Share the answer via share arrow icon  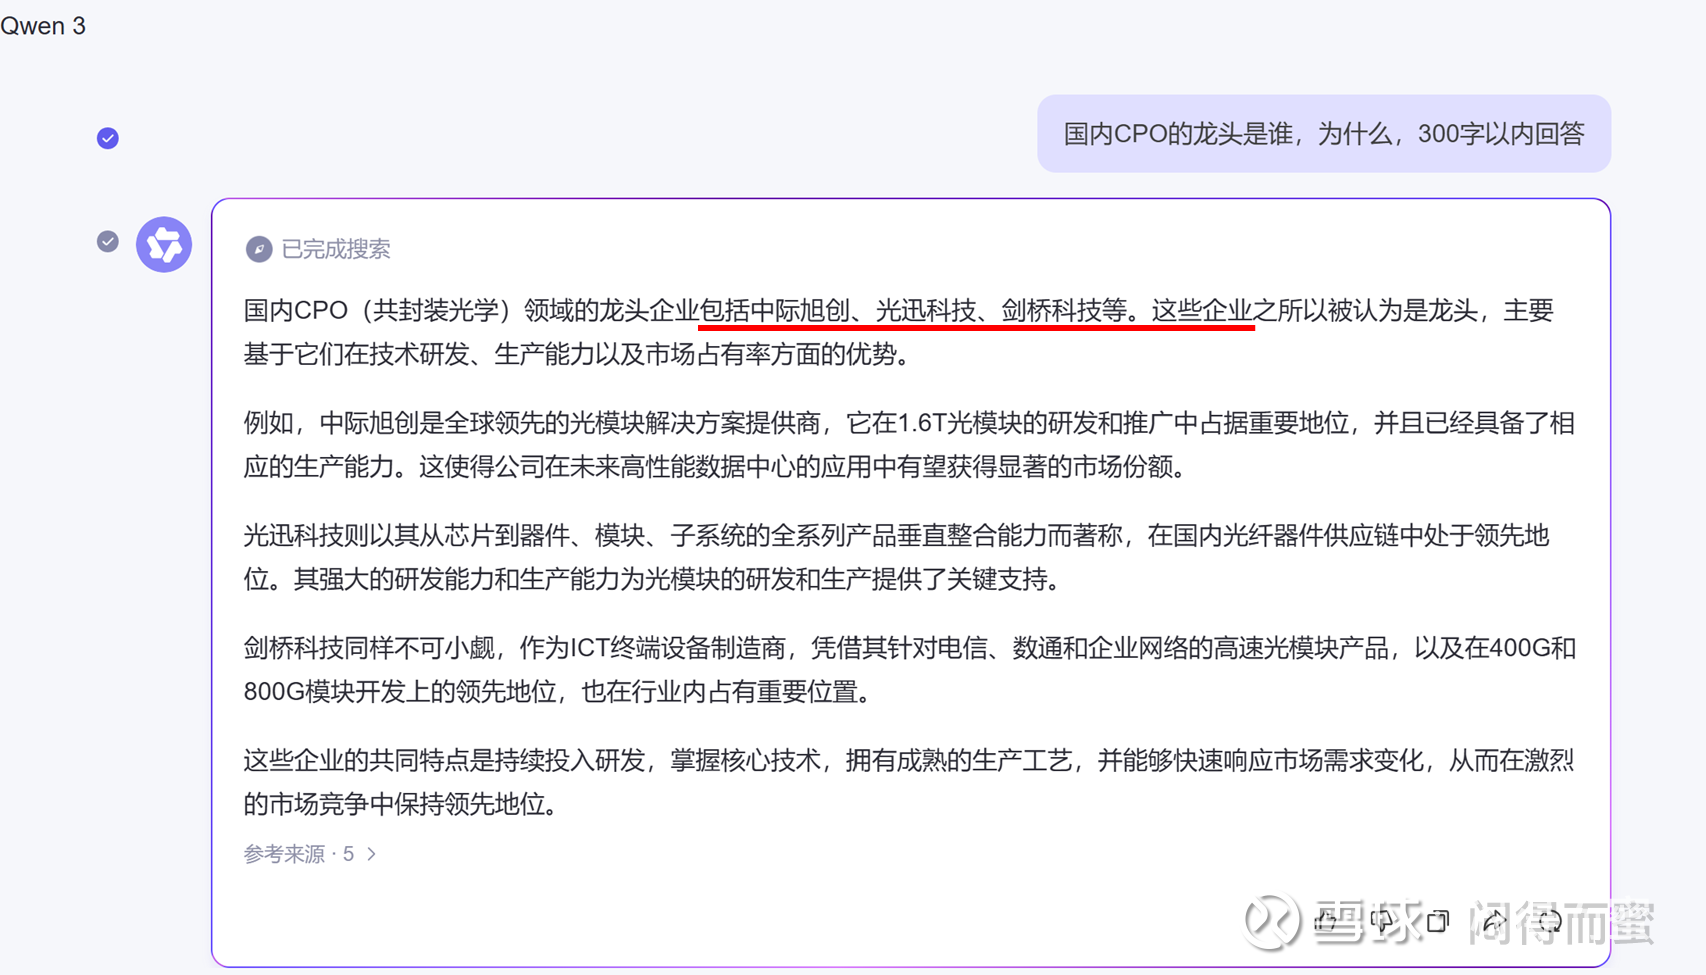pos(1494,921)
